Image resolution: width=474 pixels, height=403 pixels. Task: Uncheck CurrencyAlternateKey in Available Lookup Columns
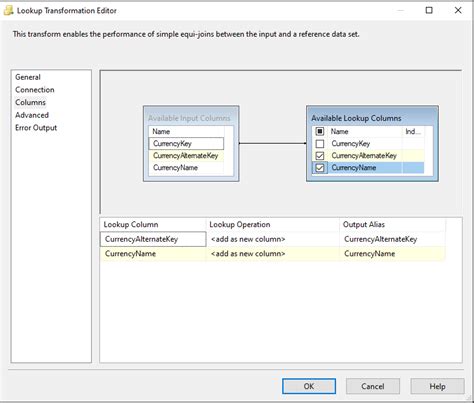320,156
